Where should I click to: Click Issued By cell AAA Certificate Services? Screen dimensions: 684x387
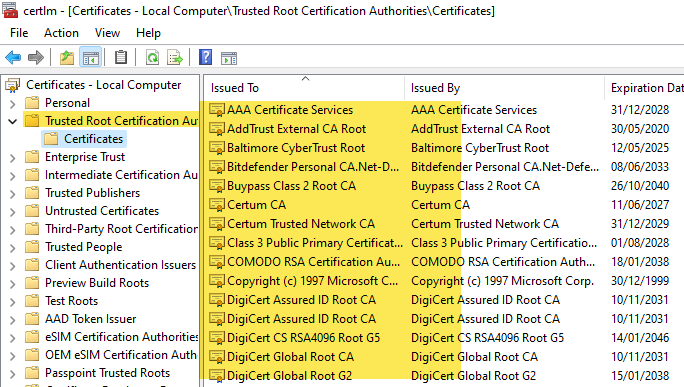tap(474, 110)
